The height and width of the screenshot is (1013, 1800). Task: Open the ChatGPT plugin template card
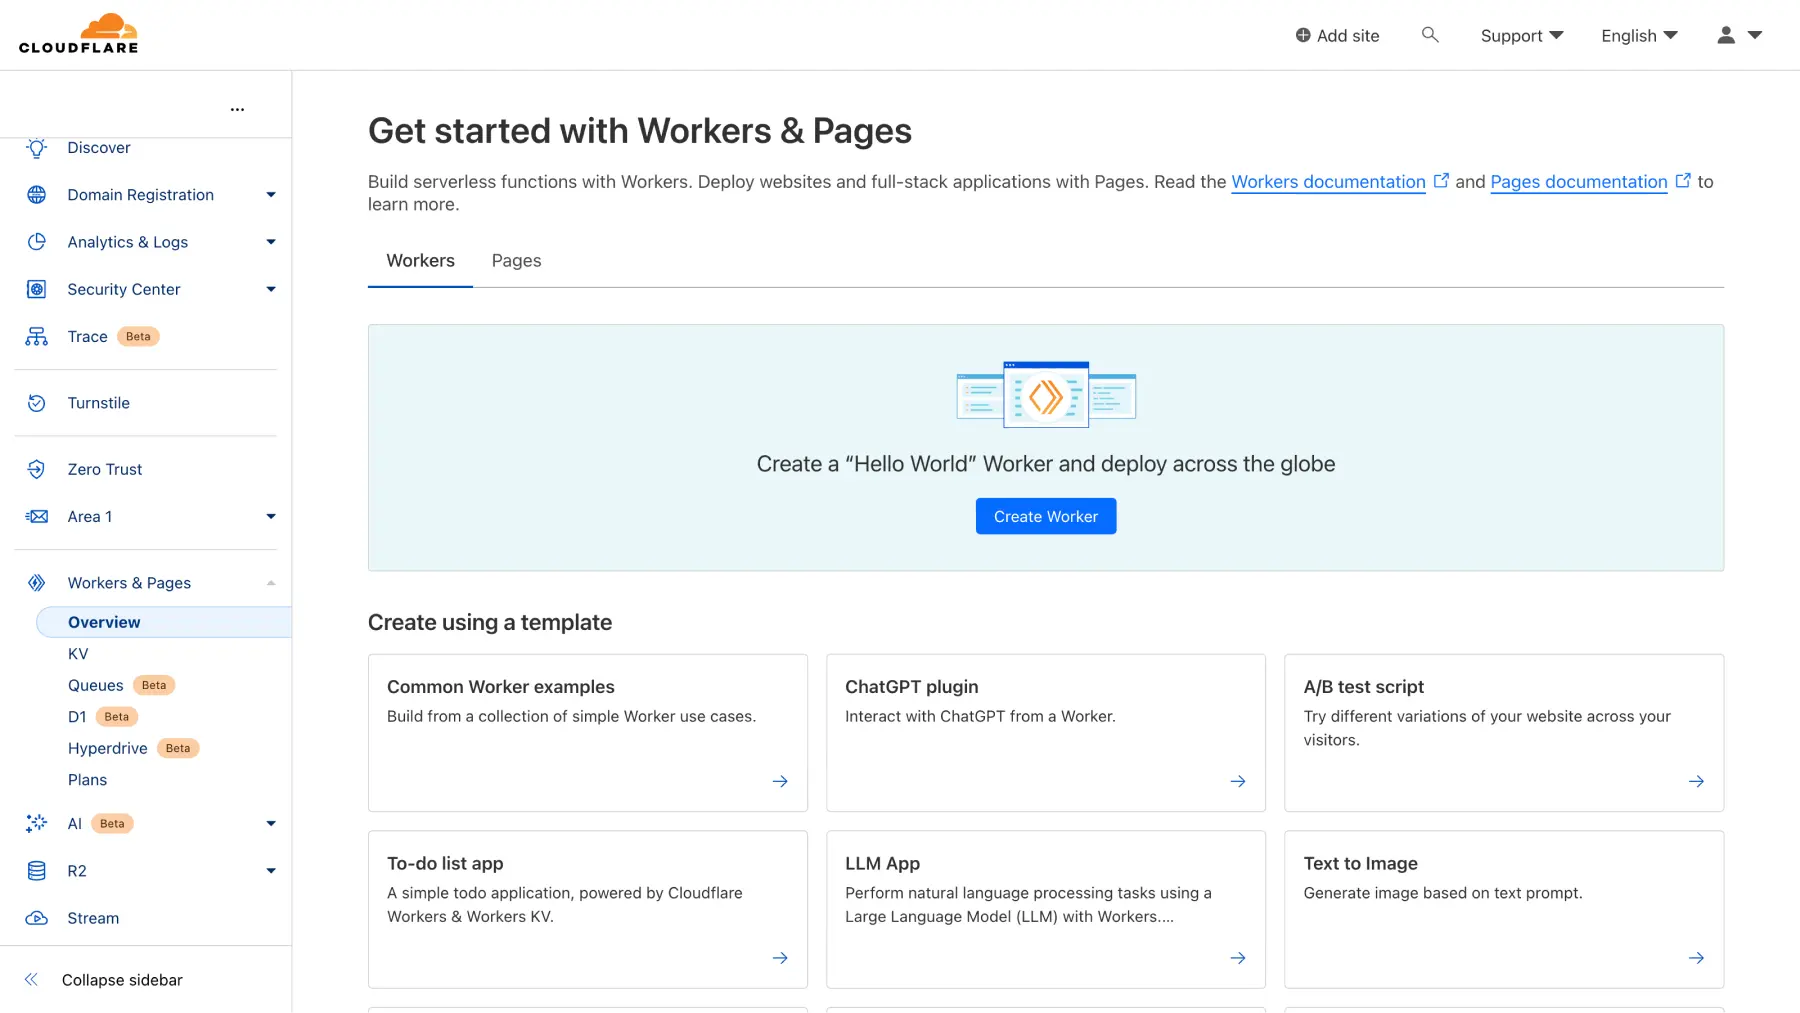[1046, 733]
